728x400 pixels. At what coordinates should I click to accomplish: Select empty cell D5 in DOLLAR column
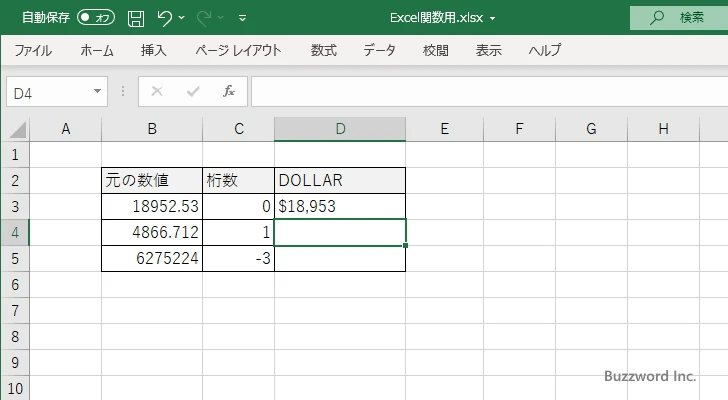[x=340, y=258]
